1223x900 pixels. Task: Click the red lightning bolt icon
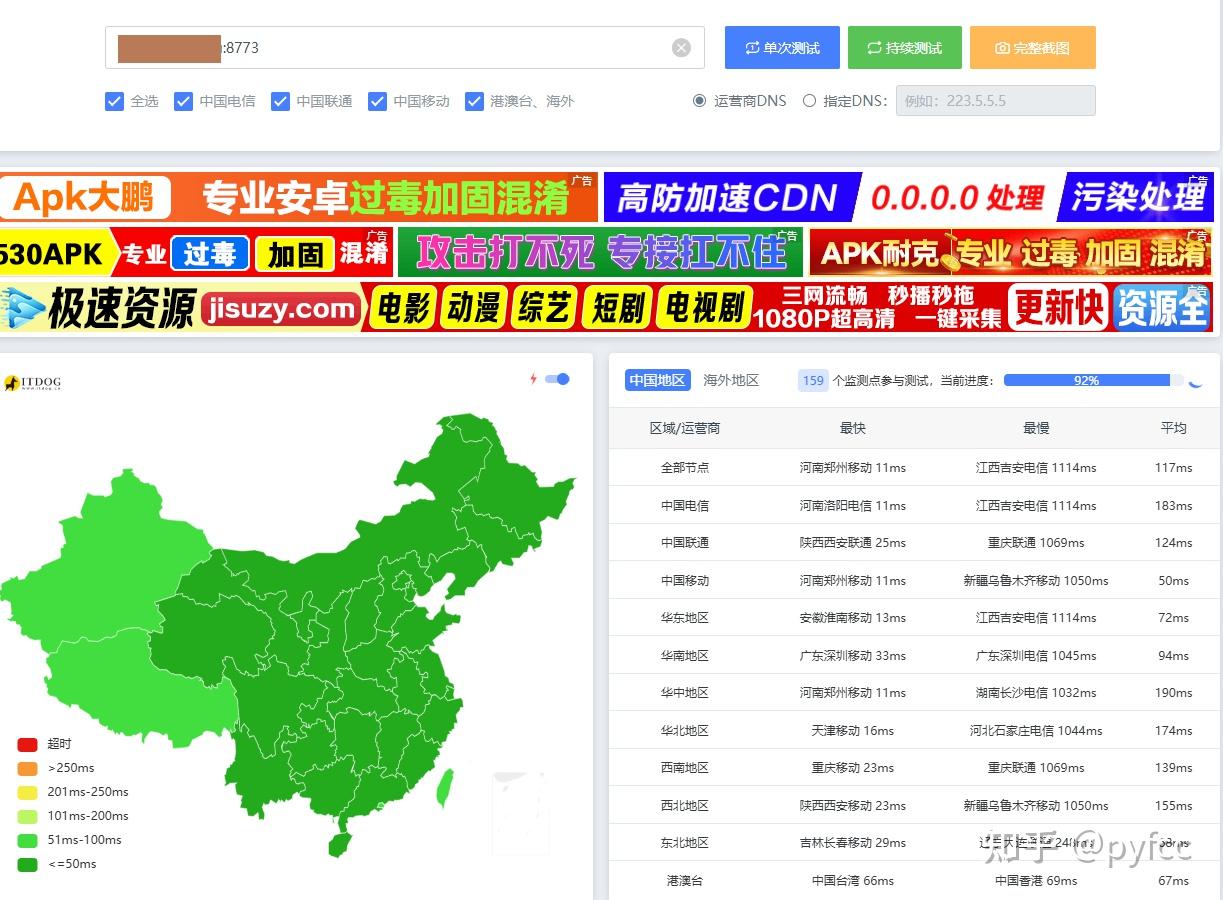pos(534,379)
